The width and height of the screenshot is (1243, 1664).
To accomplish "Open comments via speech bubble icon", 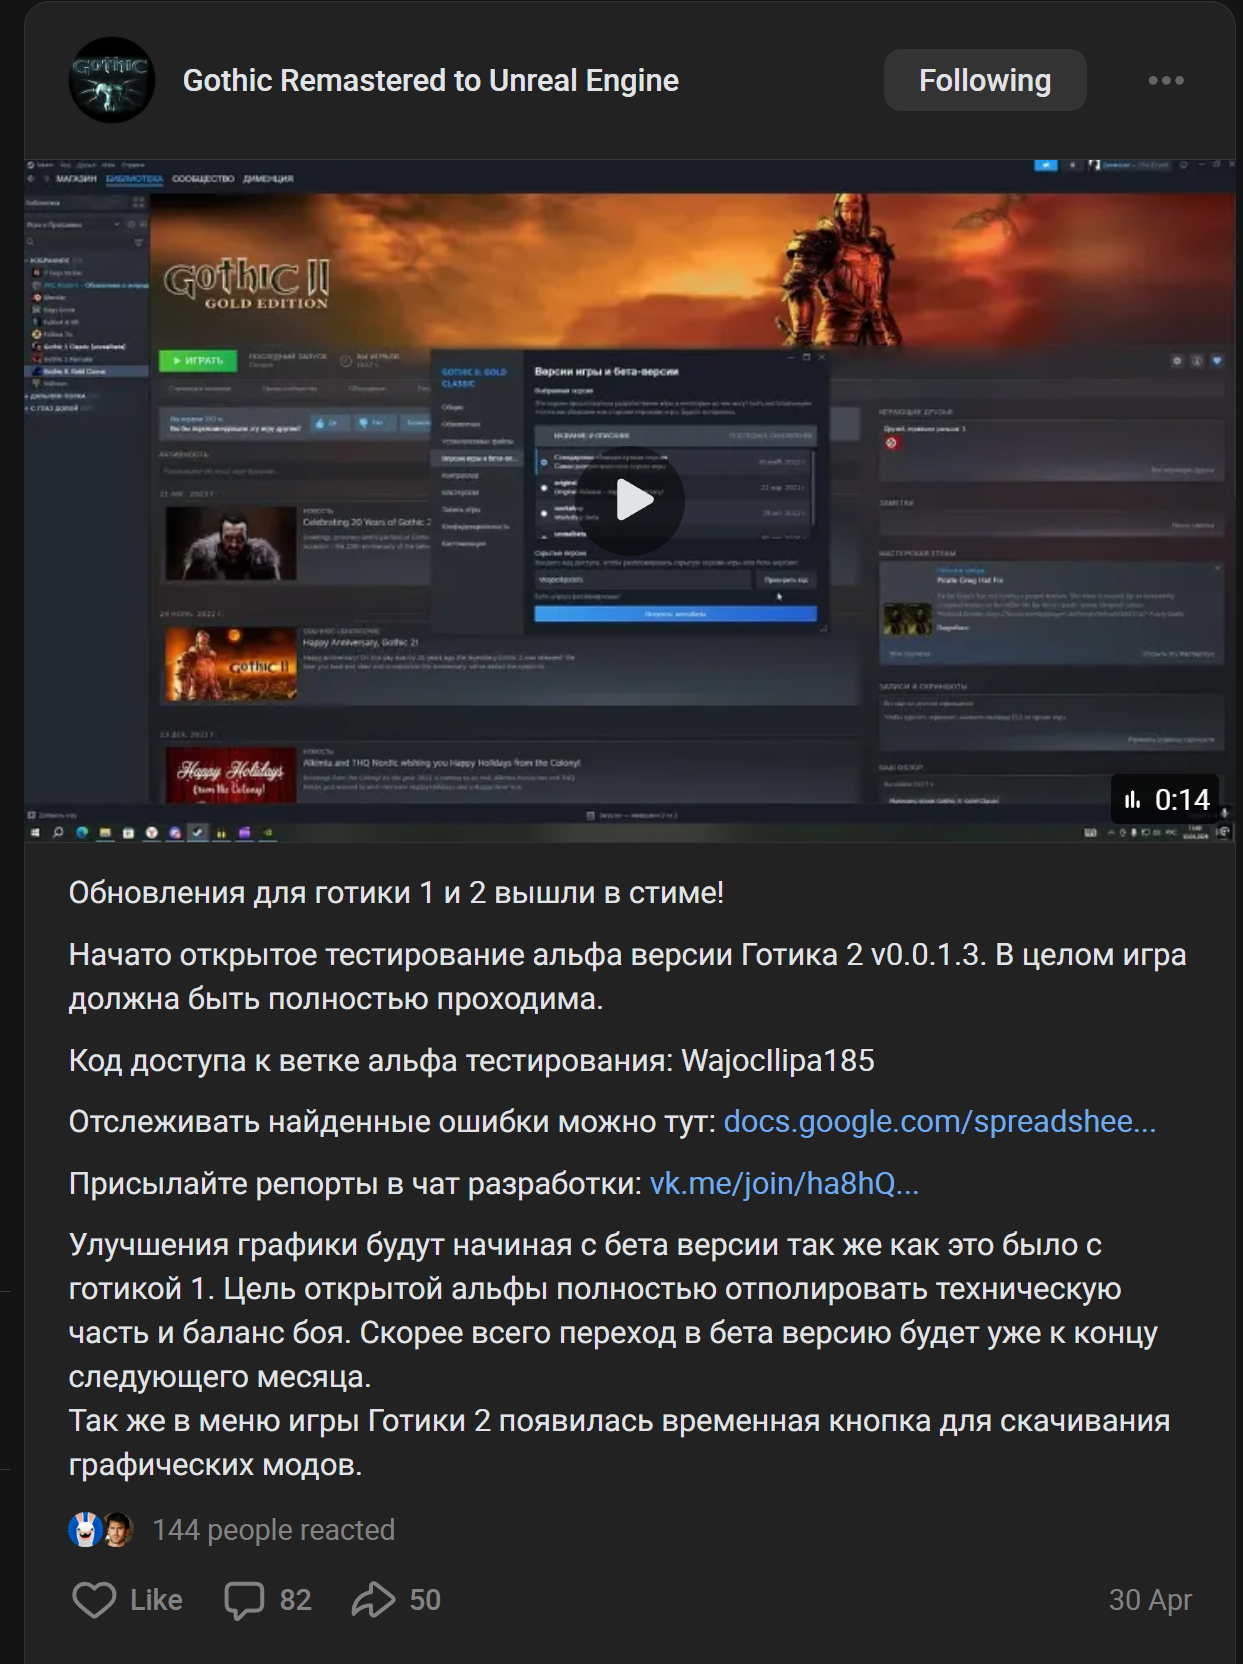I will click(x=244, y=1600).
